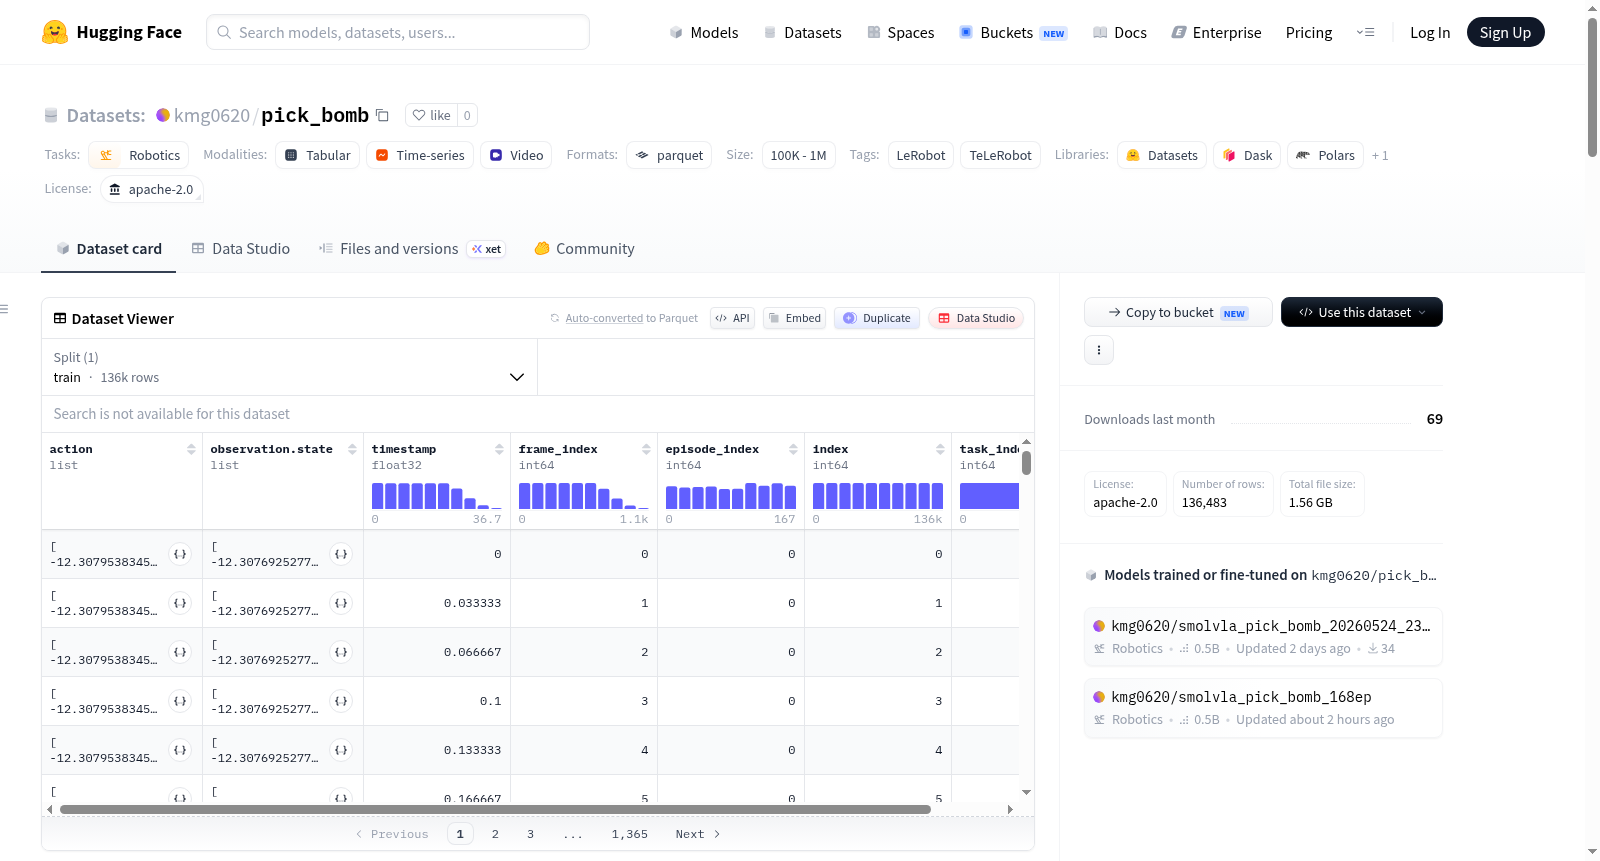This screenshot has height=861, width=1600.
Task: Sort by the observation.state column
Action: pos(352,450)
